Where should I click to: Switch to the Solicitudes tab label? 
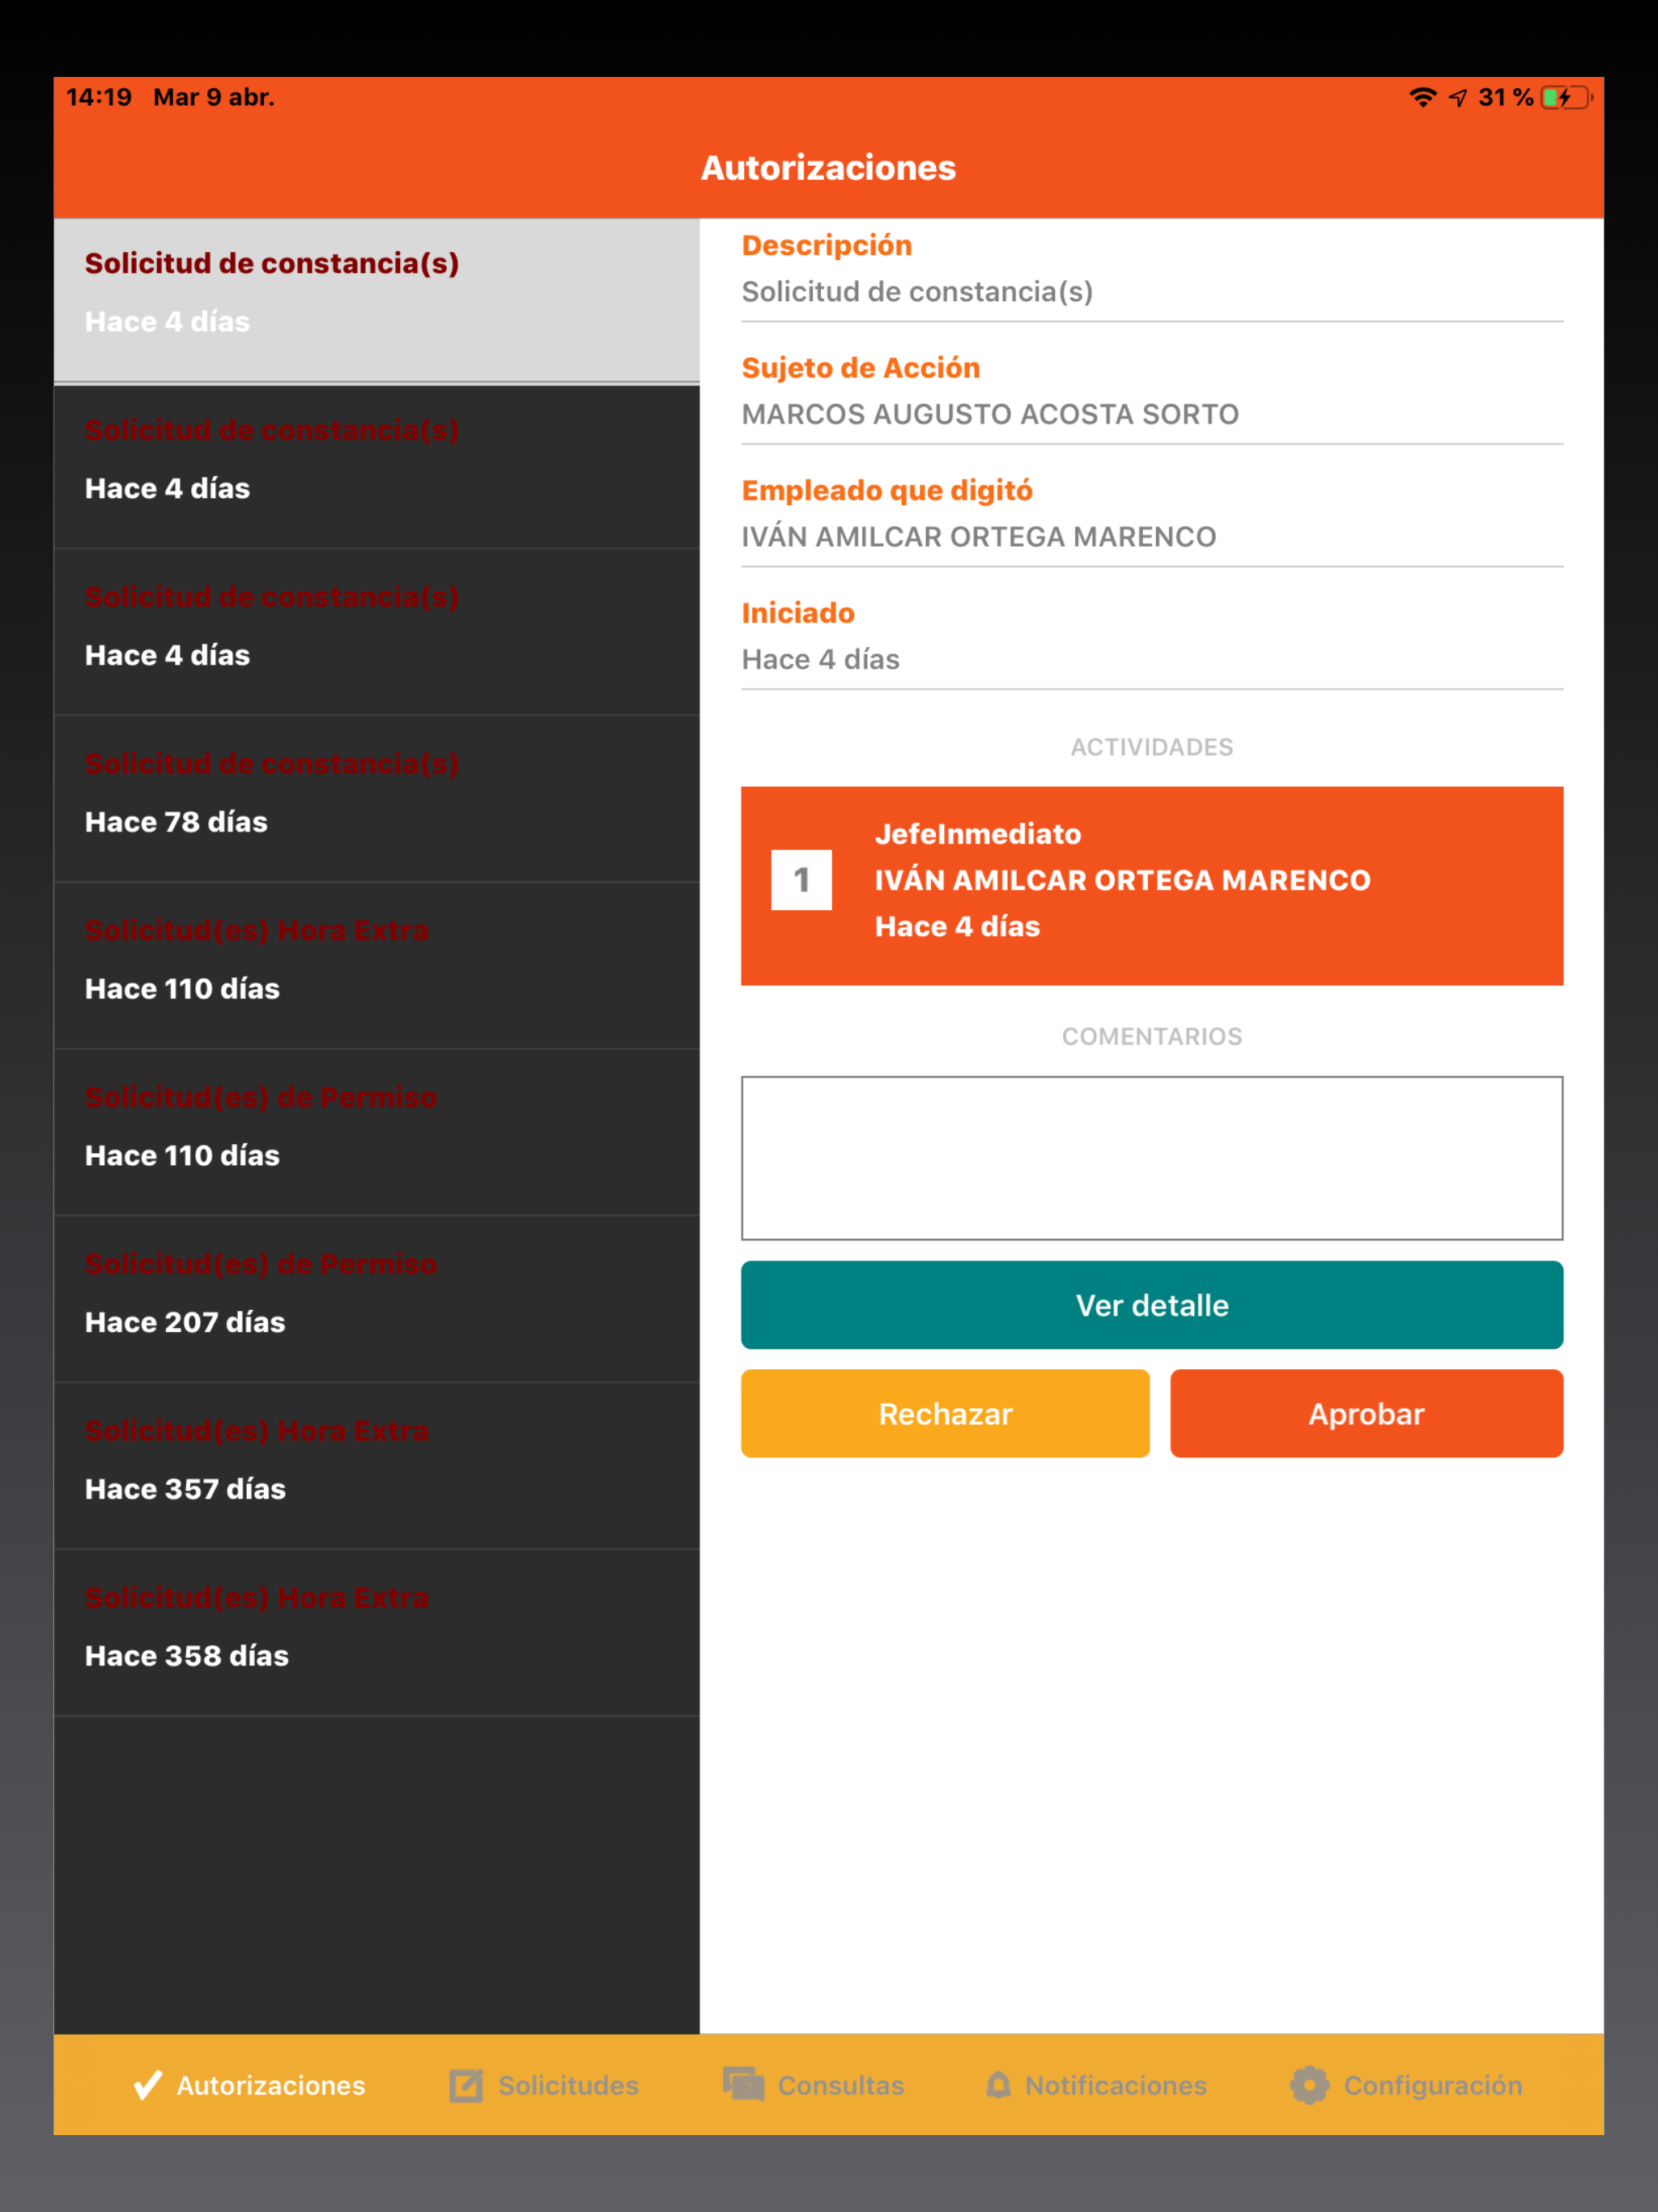pos(568,2085)
